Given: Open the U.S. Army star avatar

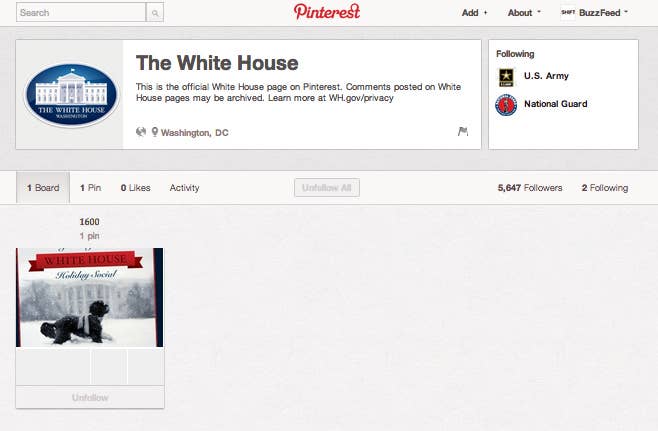Looking at the screenshot, I should pyautogui.click(x=506, y=77).
